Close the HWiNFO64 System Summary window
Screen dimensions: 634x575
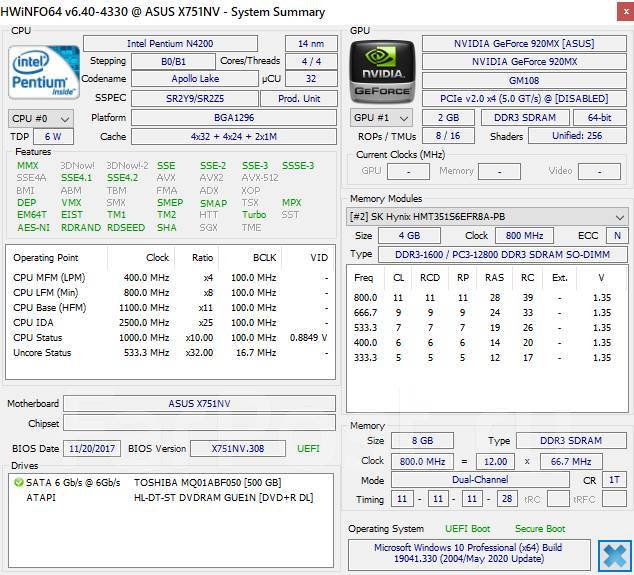click(626, 12)
